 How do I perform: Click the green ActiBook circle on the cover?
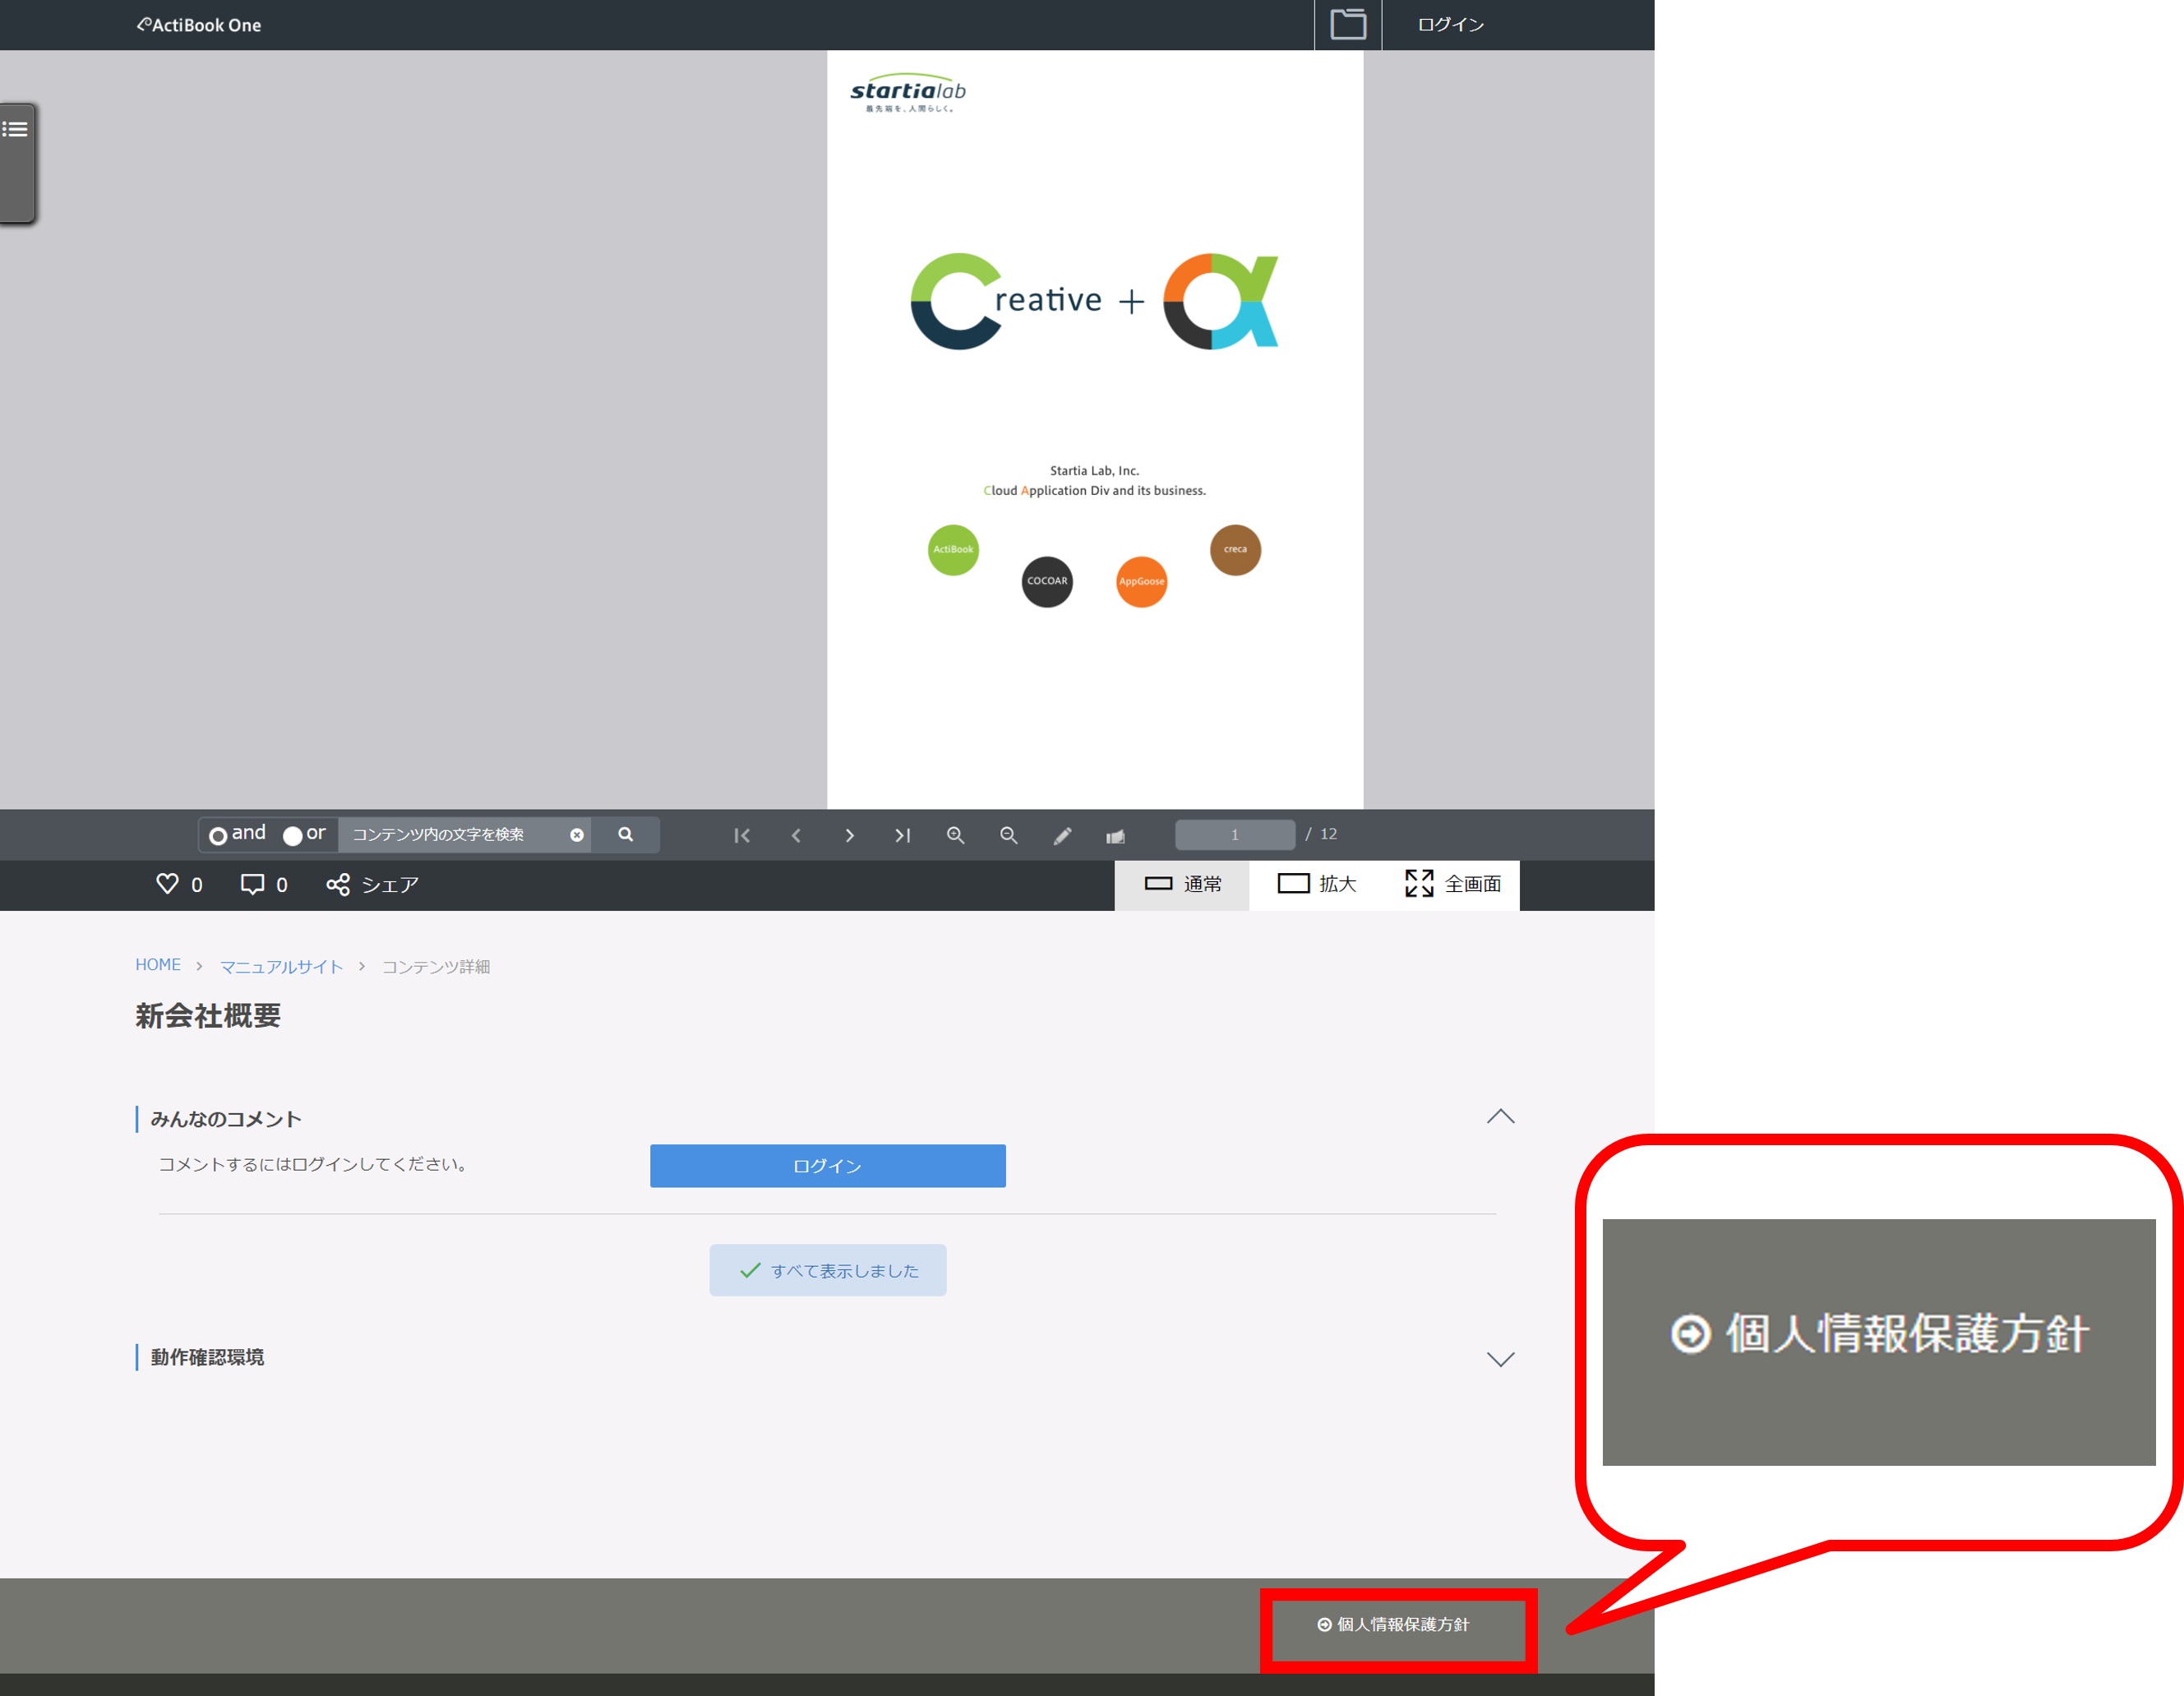(x=953, y=550)
